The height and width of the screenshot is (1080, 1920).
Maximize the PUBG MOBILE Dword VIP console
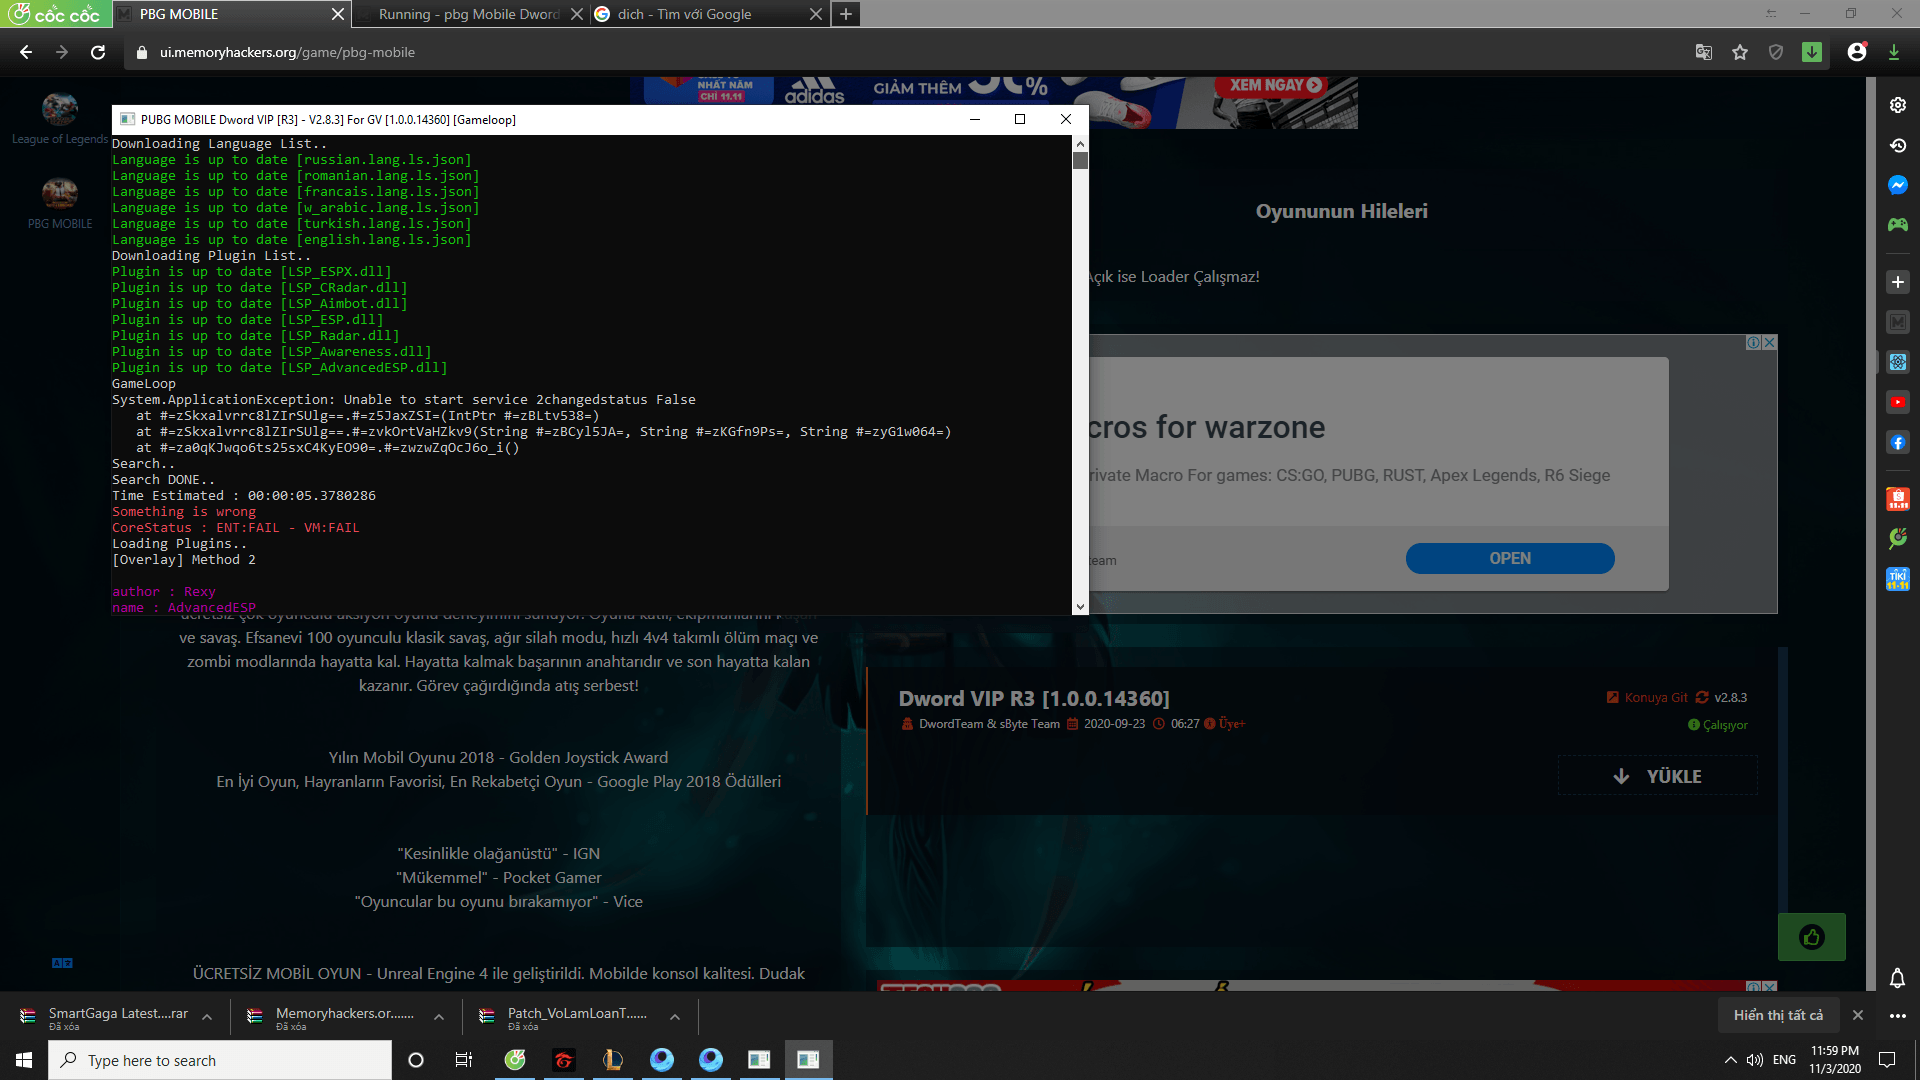pyautogui.click(x=1020, y=119)
